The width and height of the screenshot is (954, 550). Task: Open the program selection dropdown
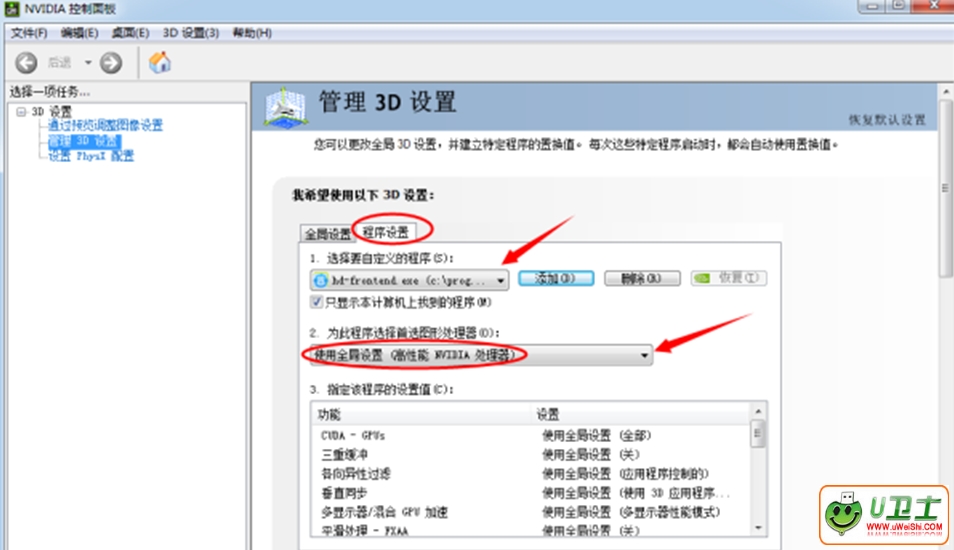tap(409, 280)
